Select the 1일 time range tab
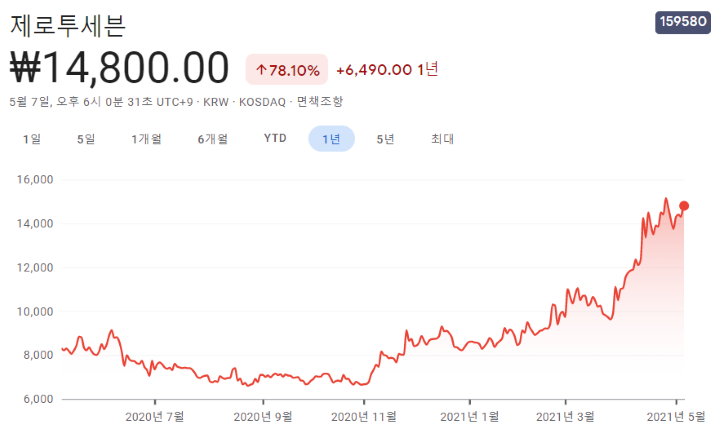This screenshot has width=720, height=434. (x=32, y=139)
